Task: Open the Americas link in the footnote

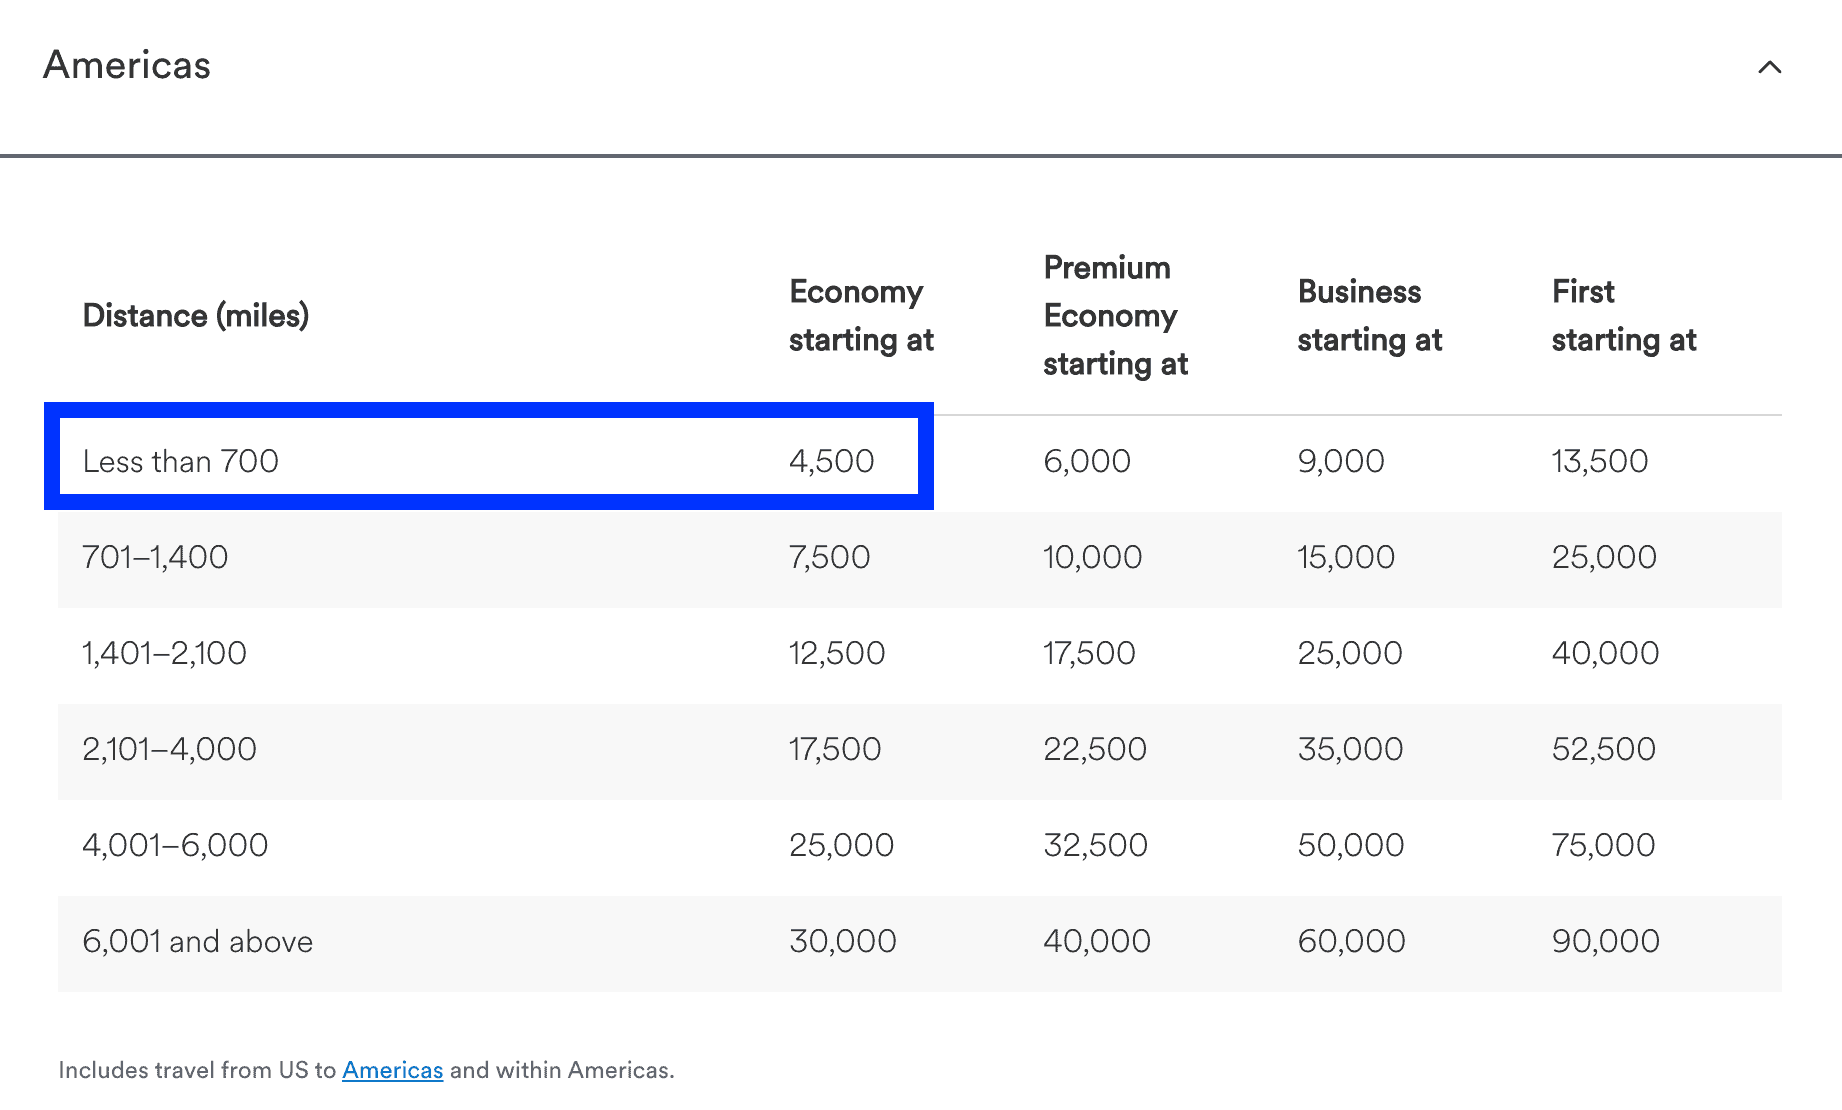Action: click(x=393, y=1069)
